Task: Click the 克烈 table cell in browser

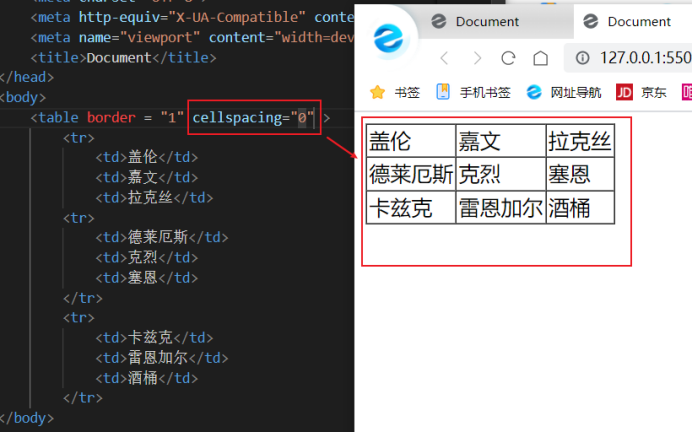Action: pyautogui.click(x=501, y=174)
